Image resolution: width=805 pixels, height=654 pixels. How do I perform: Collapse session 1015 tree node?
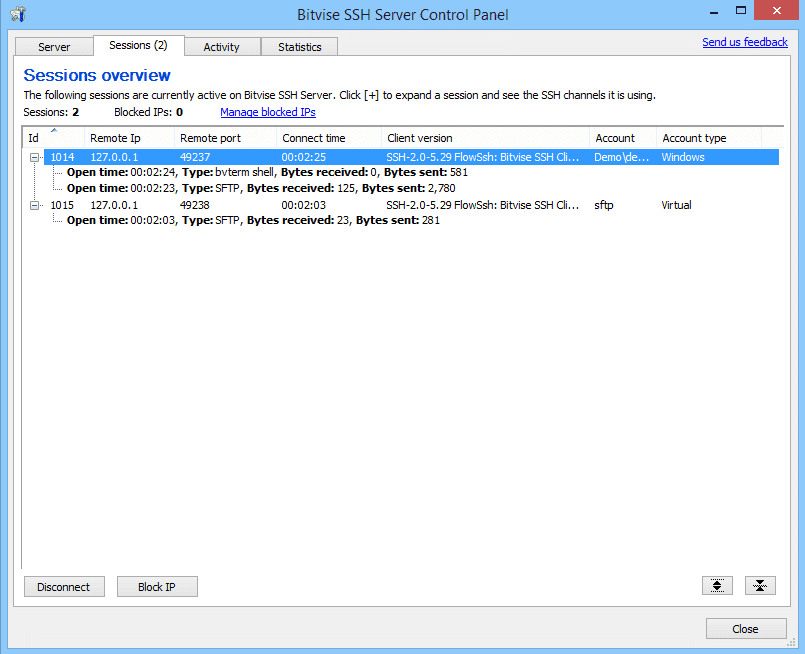[34, 205]
